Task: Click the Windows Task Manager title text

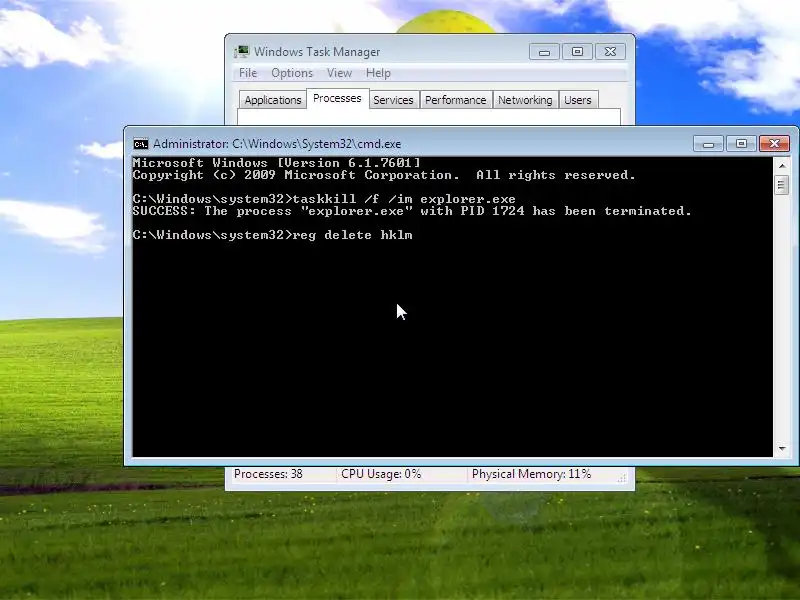Action: (x=317, y=52)
